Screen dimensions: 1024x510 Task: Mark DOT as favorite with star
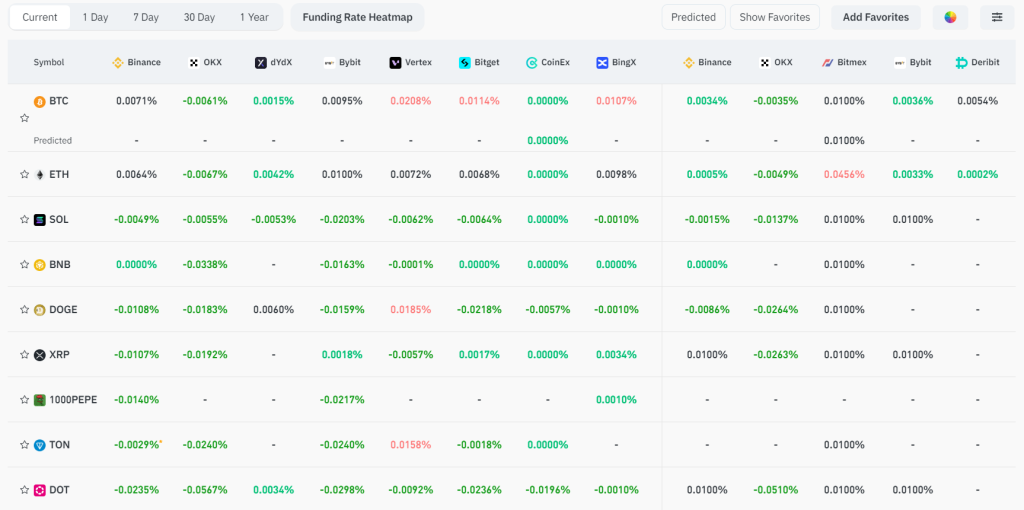pos(24,490)
